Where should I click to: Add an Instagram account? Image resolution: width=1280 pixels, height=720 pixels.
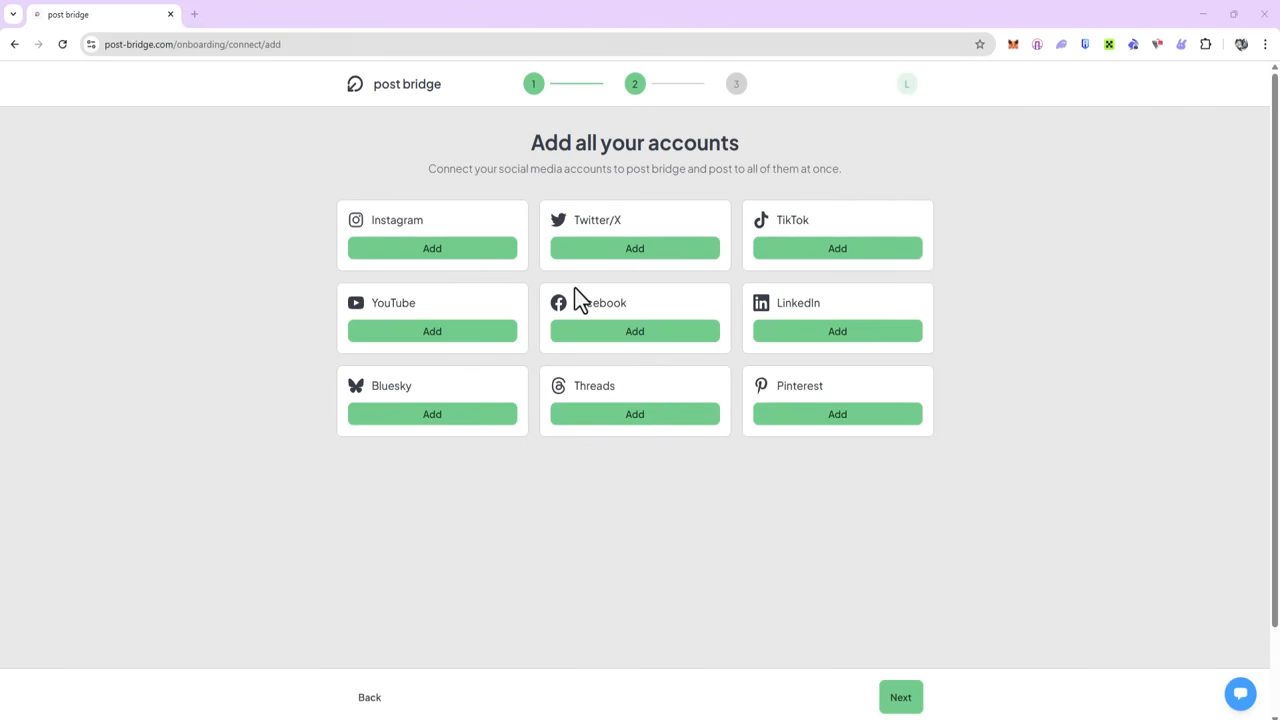(x=432, y=248)
